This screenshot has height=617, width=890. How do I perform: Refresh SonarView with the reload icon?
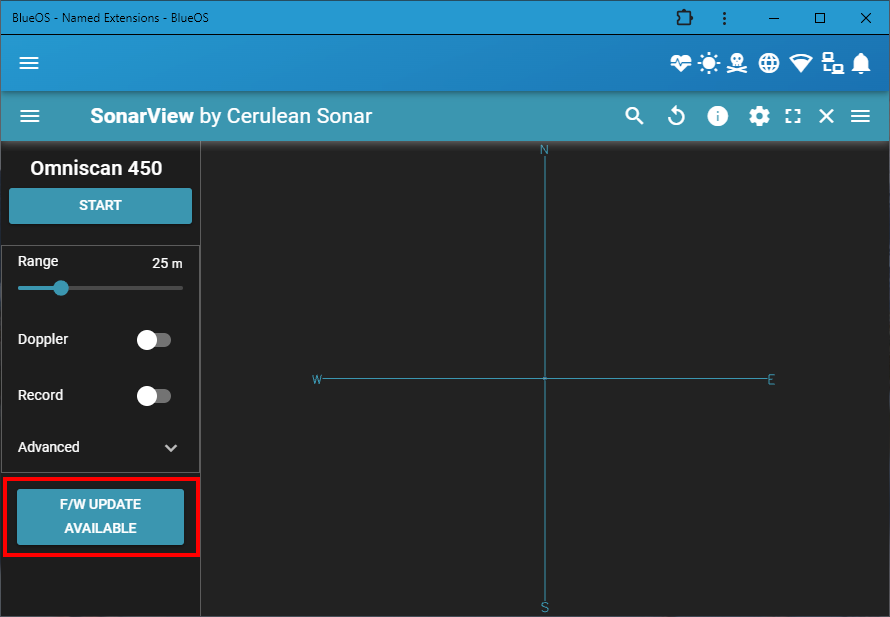coord(676,116)
